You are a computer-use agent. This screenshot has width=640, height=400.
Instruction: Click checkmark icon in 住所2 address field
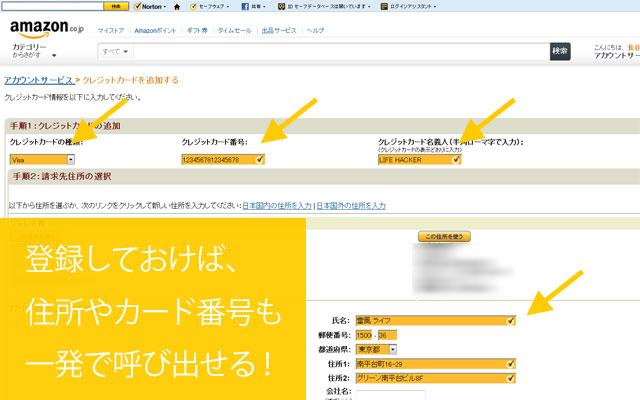pyautogui.click(x=511, y=378)
